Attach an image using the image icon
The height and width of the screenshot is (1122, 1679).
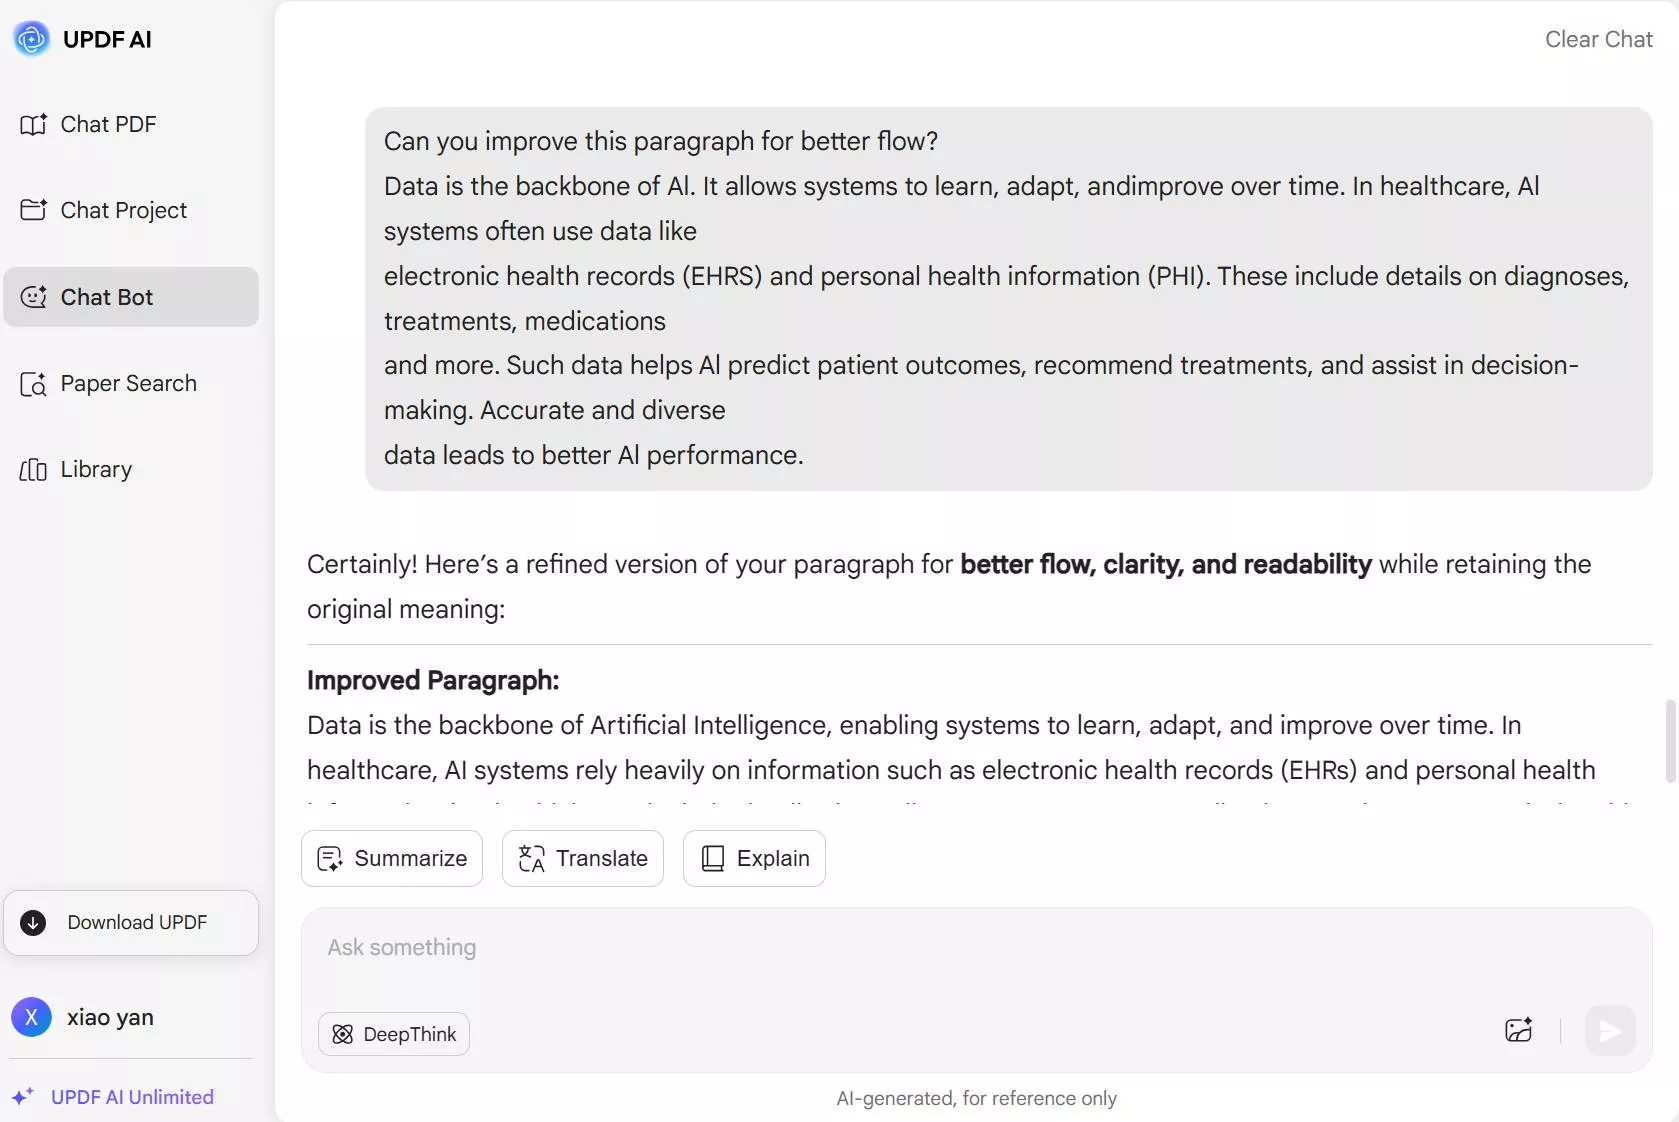(x=1518, y=1031)
